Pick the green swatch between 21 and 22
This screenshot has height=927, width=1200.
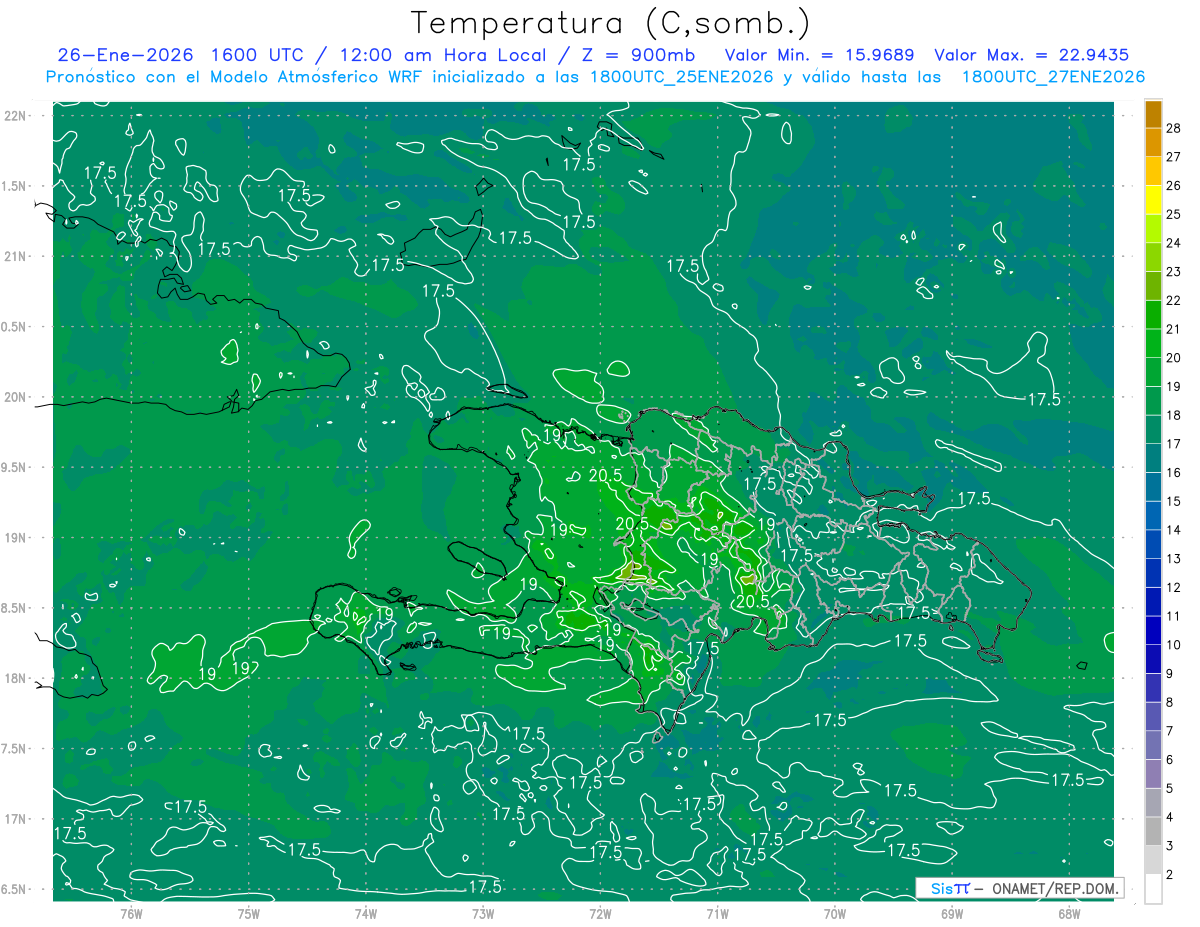pos(1153,315)
